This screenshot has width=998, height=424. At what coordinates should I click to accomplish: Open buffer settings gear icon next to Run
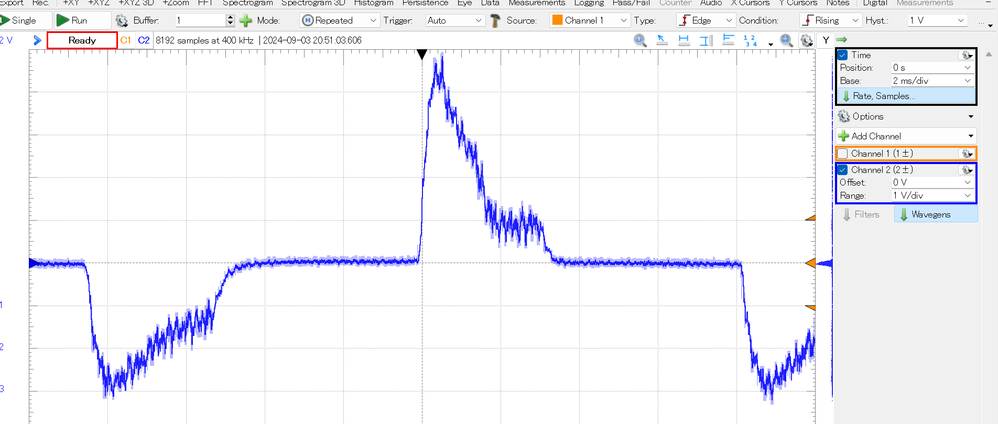tap(121, 20)
